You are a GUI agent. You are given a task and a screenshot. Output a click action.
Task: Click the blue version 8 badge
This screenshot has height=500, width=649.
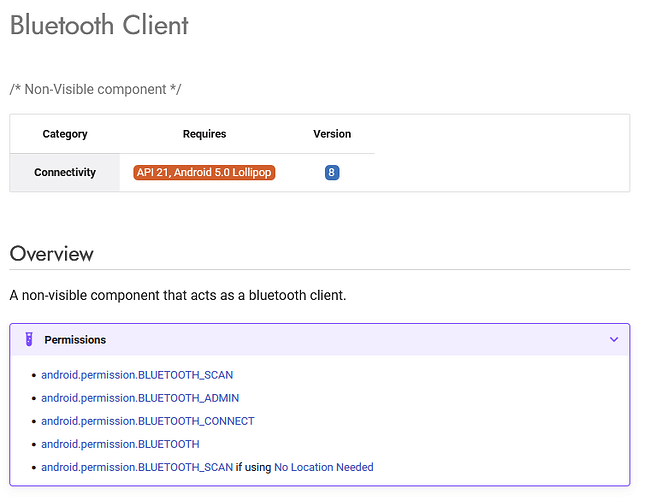click(332, 172)
